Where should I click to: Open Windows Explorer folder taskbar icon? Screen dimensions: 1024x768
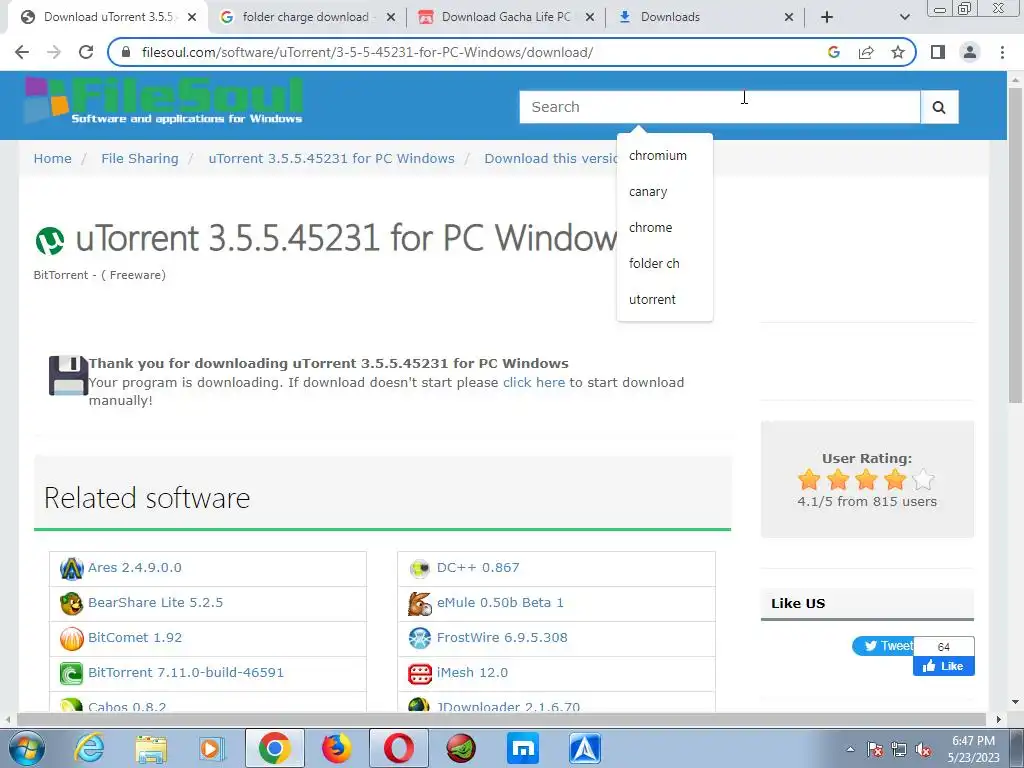coord(151,748)
